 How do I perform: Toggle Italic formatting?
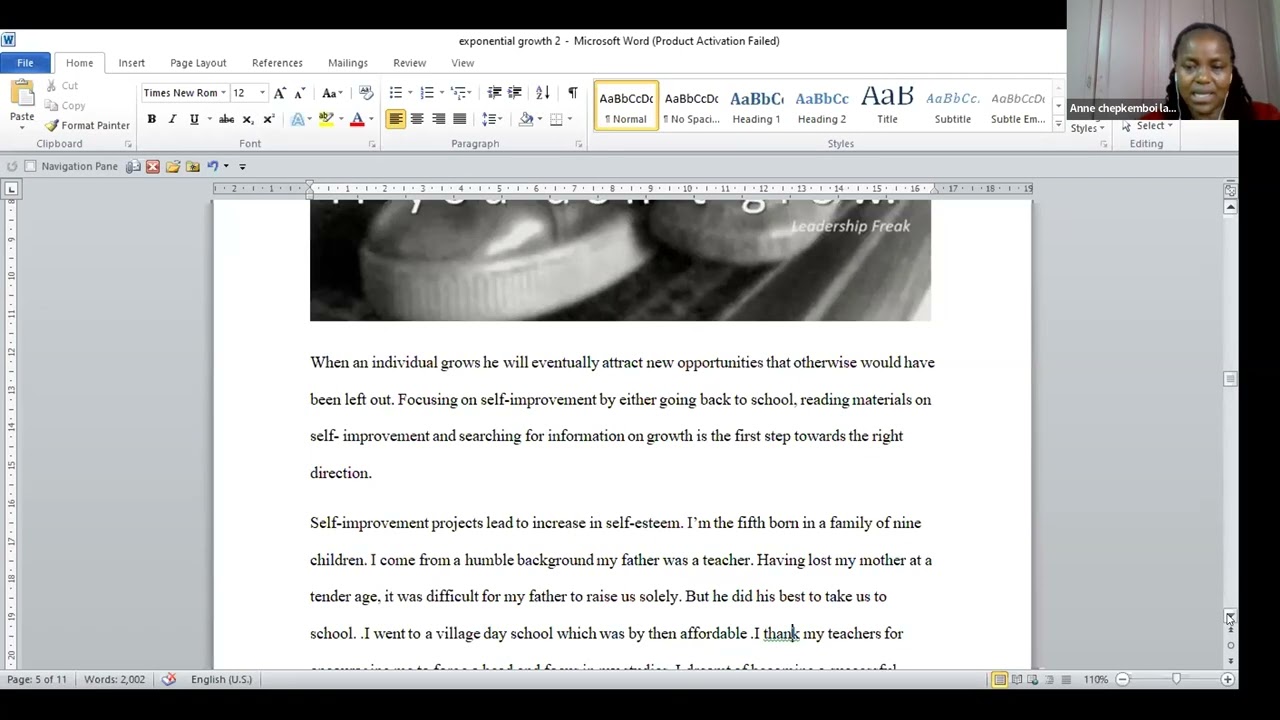point(172,119)
